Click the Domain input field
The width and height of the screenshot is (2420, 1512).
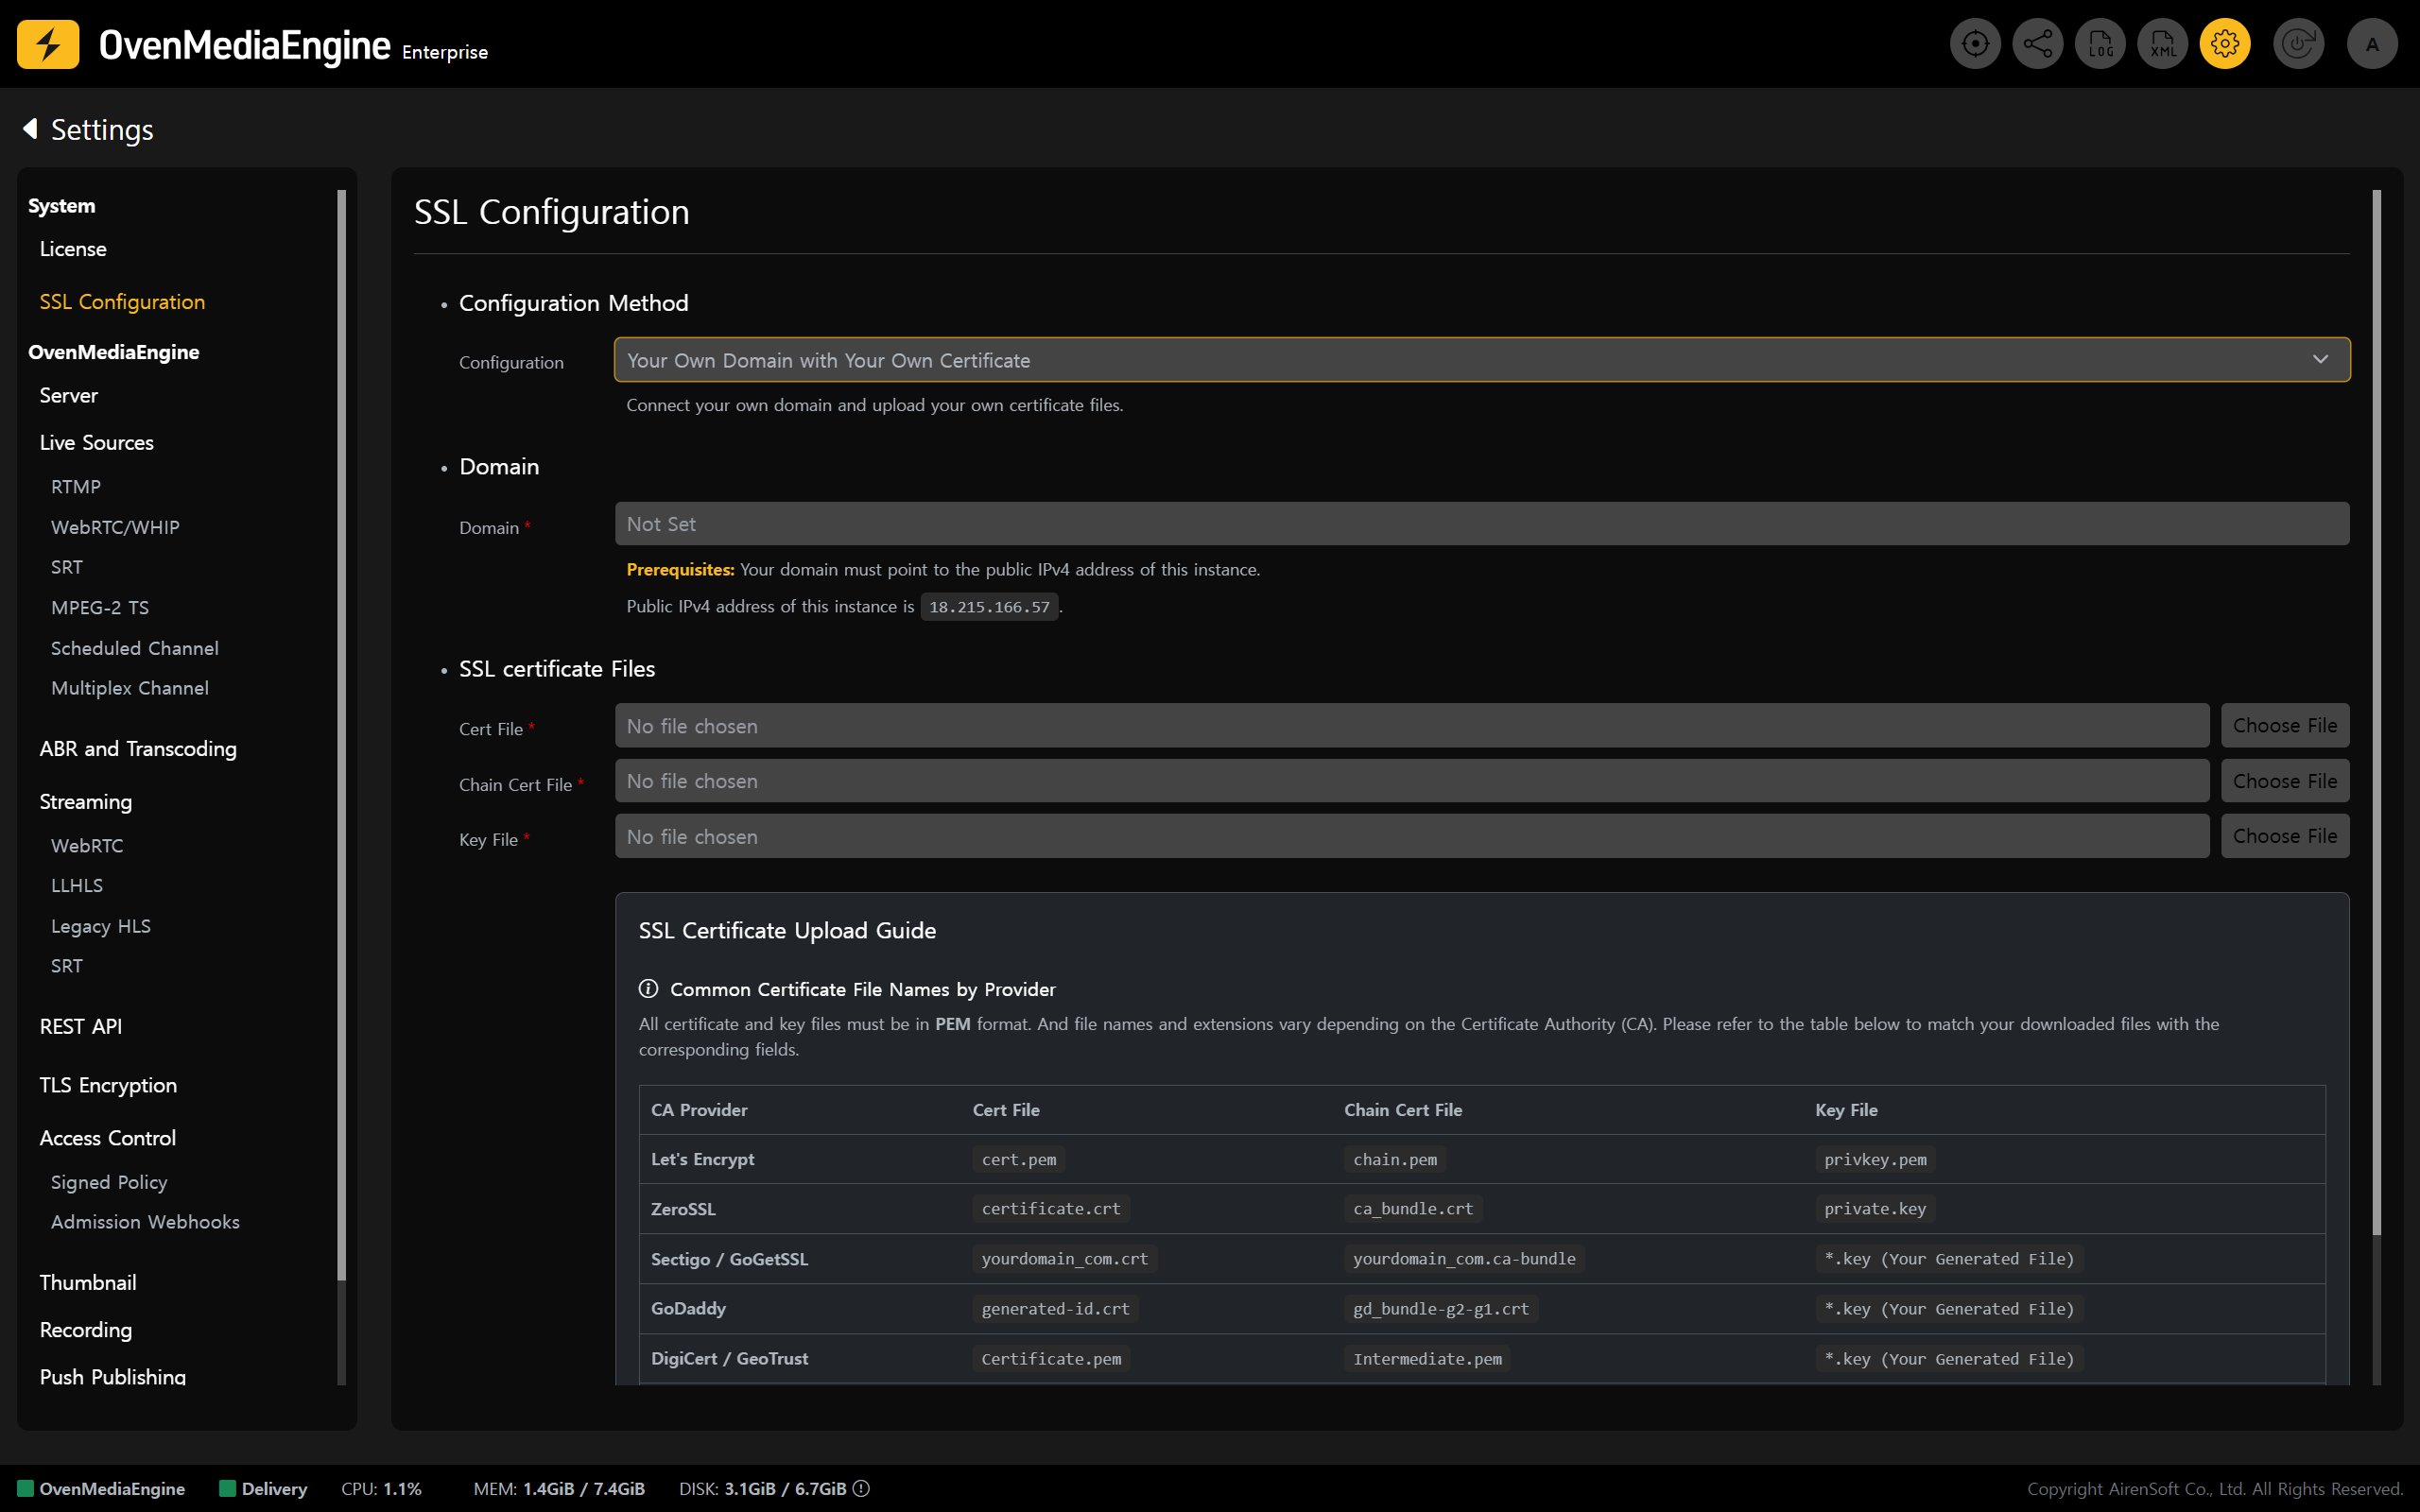click(1481, 524)
